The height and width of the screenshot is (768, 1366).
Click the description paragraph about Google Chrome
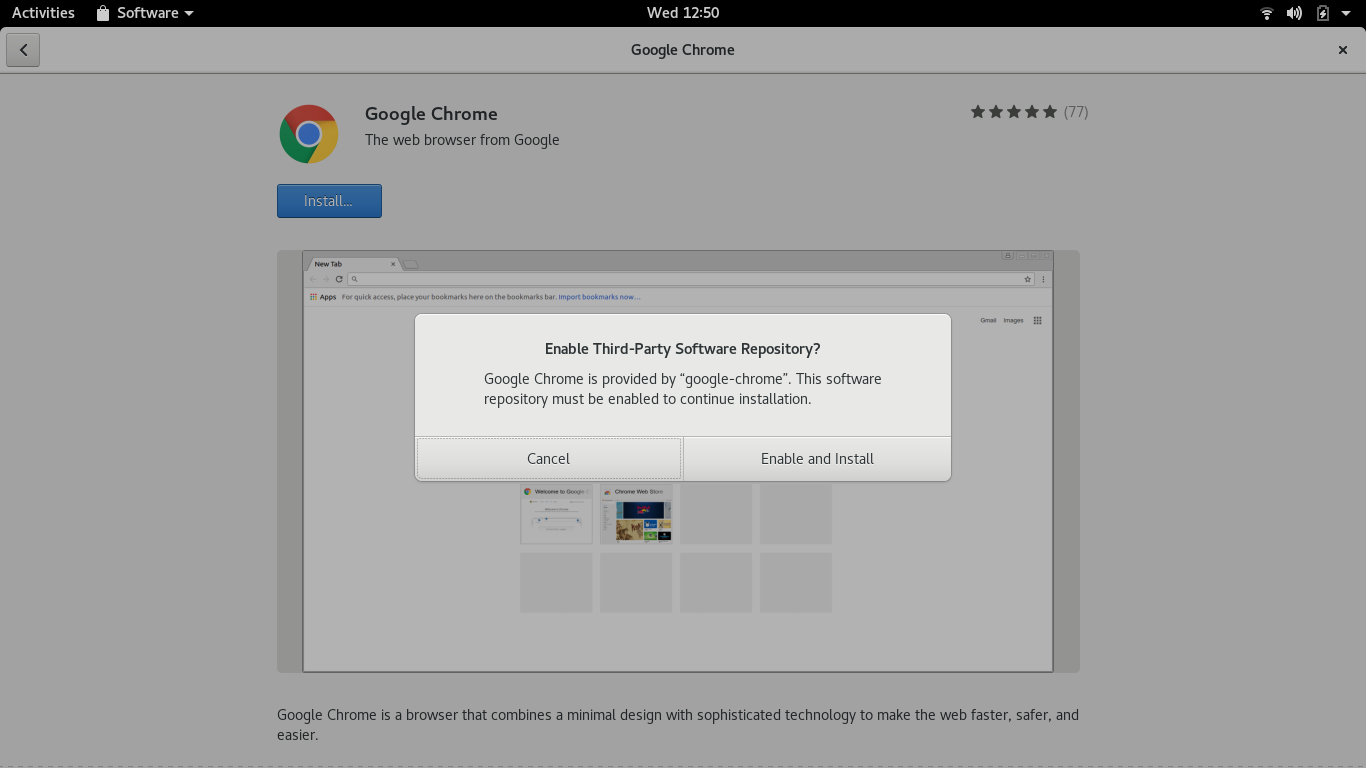point(678,725)
